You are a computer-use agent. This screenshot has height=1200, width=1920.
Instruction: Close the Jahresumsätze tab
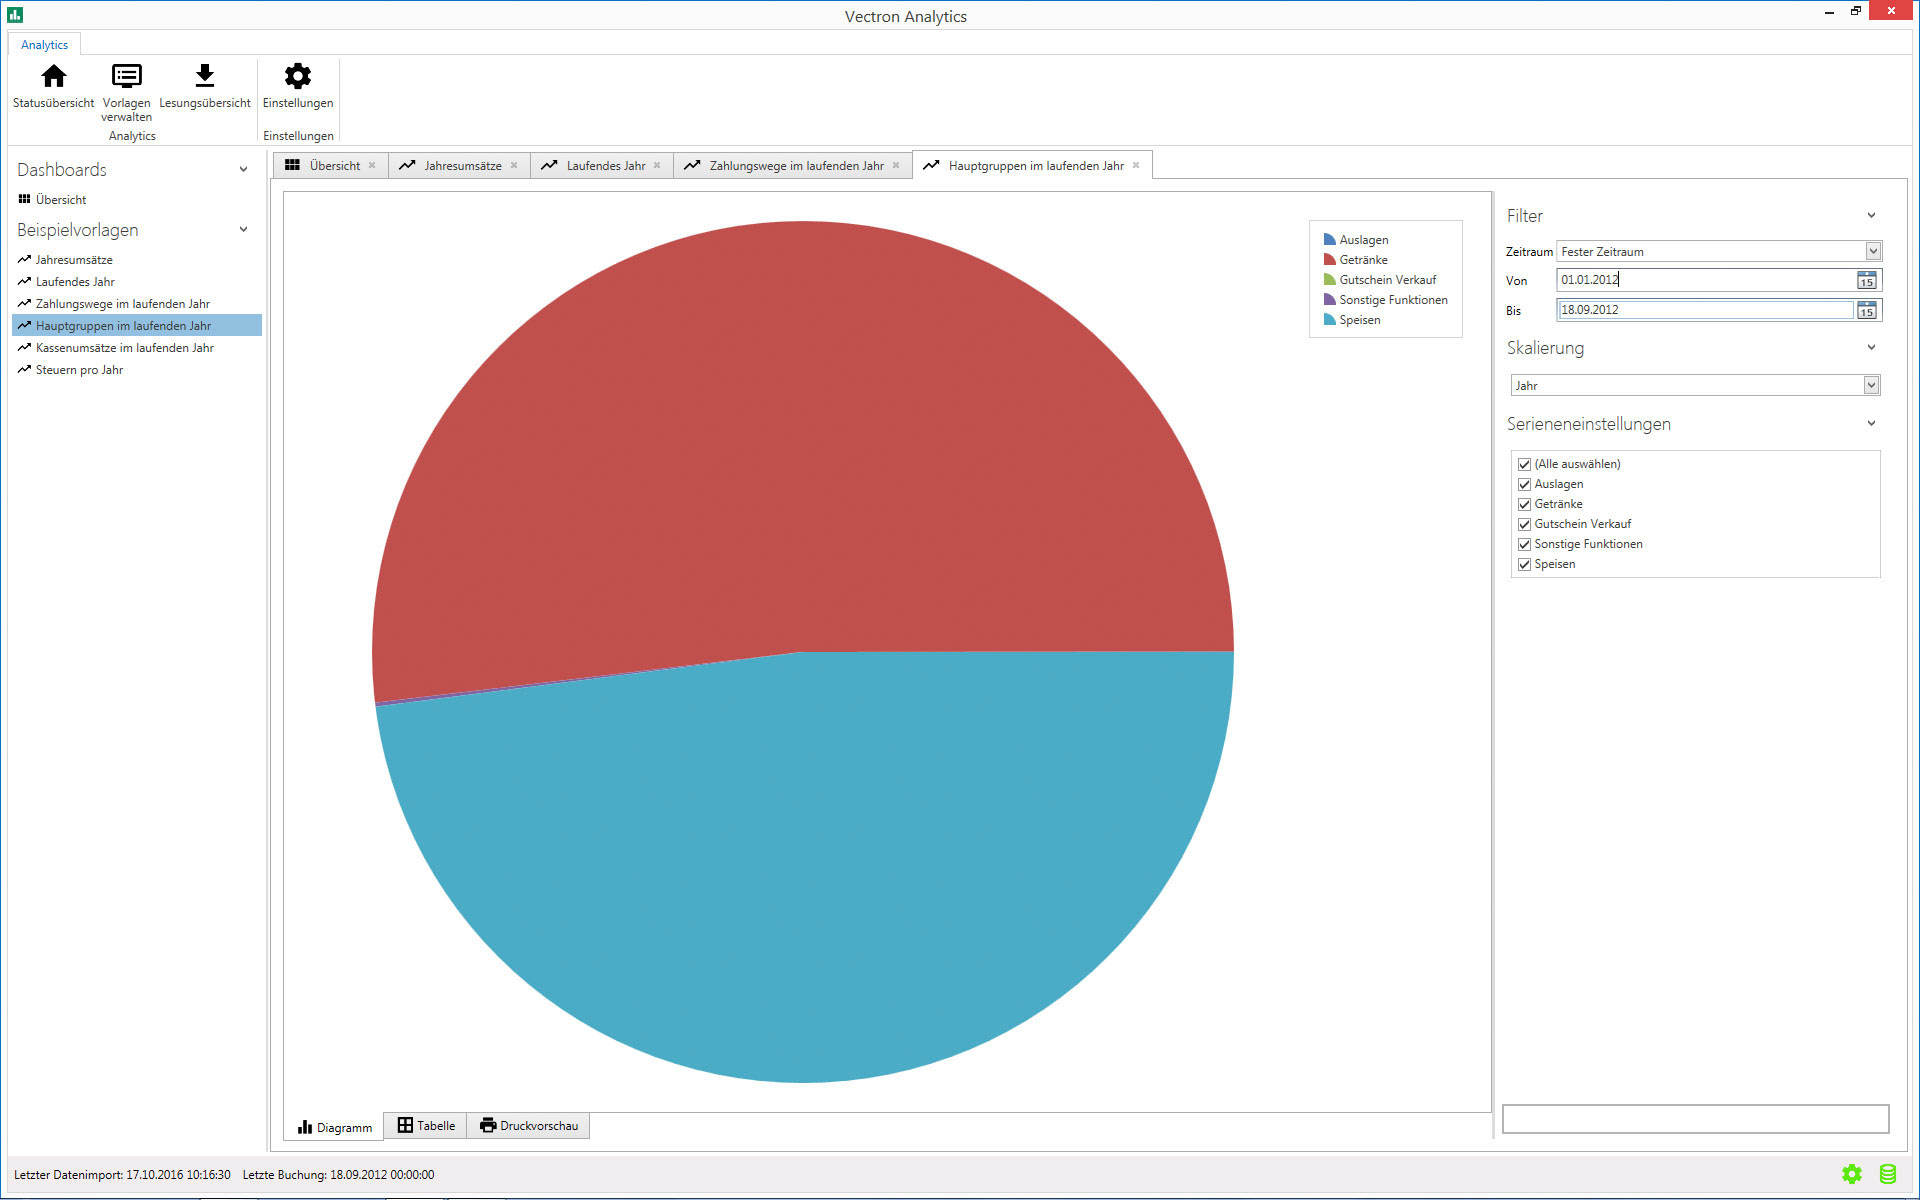pos(514,166)
